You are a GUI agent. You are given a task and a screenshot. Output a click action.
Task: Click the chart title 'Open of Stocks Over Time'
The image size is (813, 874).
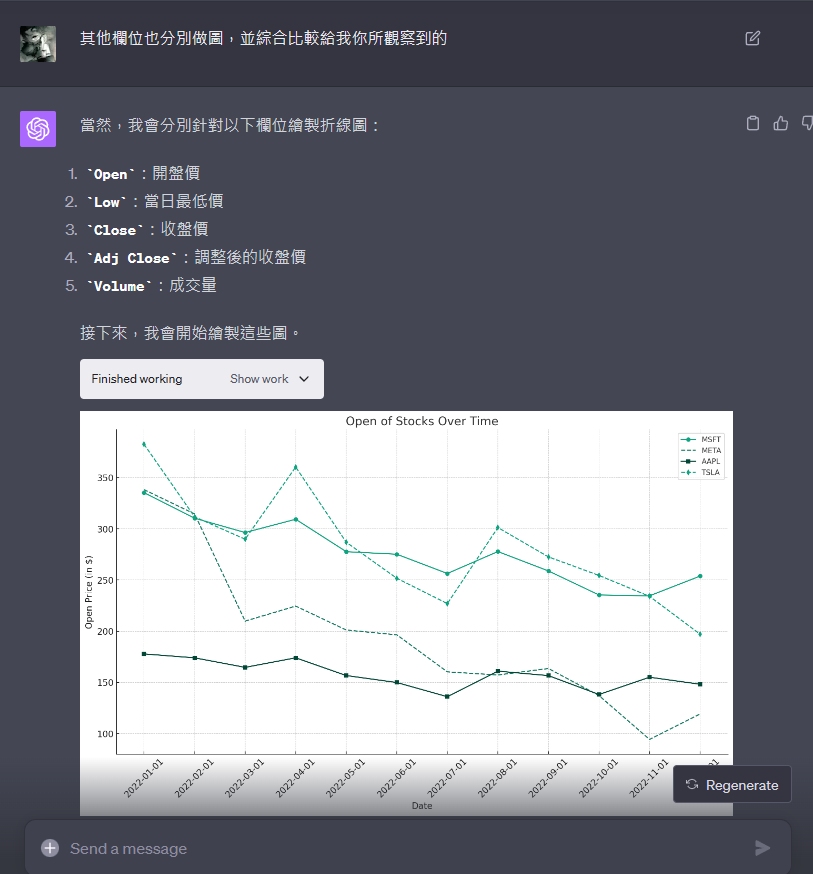pos(422,421)
